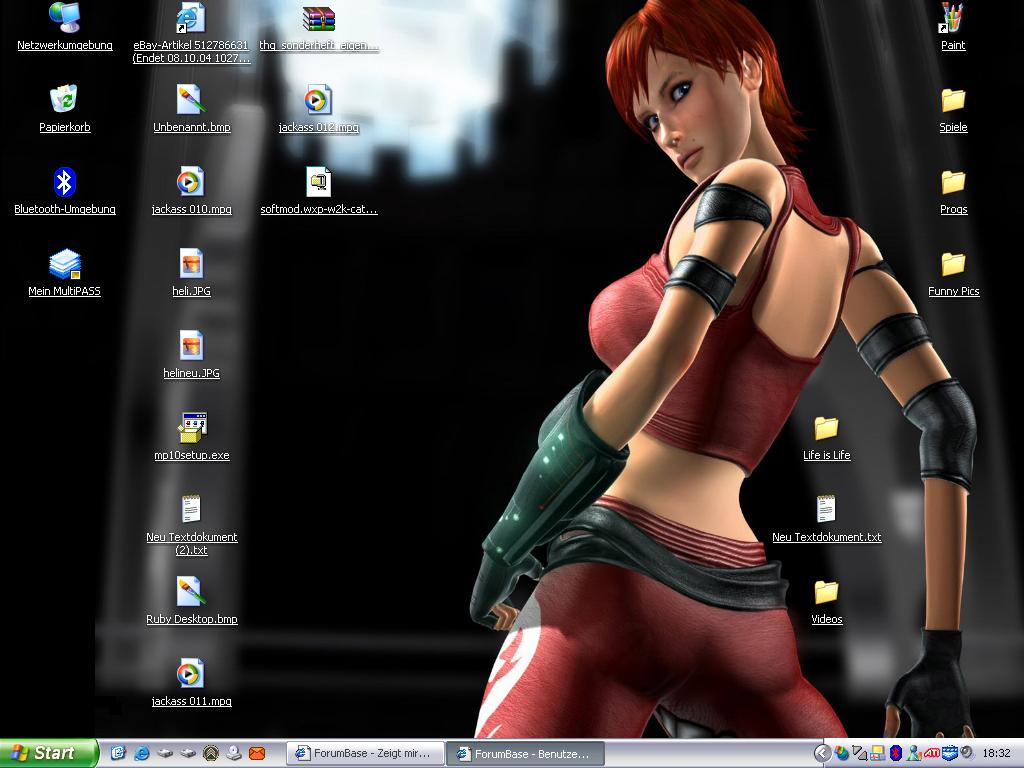Select the thq_sonderheft WinRAR archive icon
This screenshot has width=1024, height=768.
tap(319, 18)
